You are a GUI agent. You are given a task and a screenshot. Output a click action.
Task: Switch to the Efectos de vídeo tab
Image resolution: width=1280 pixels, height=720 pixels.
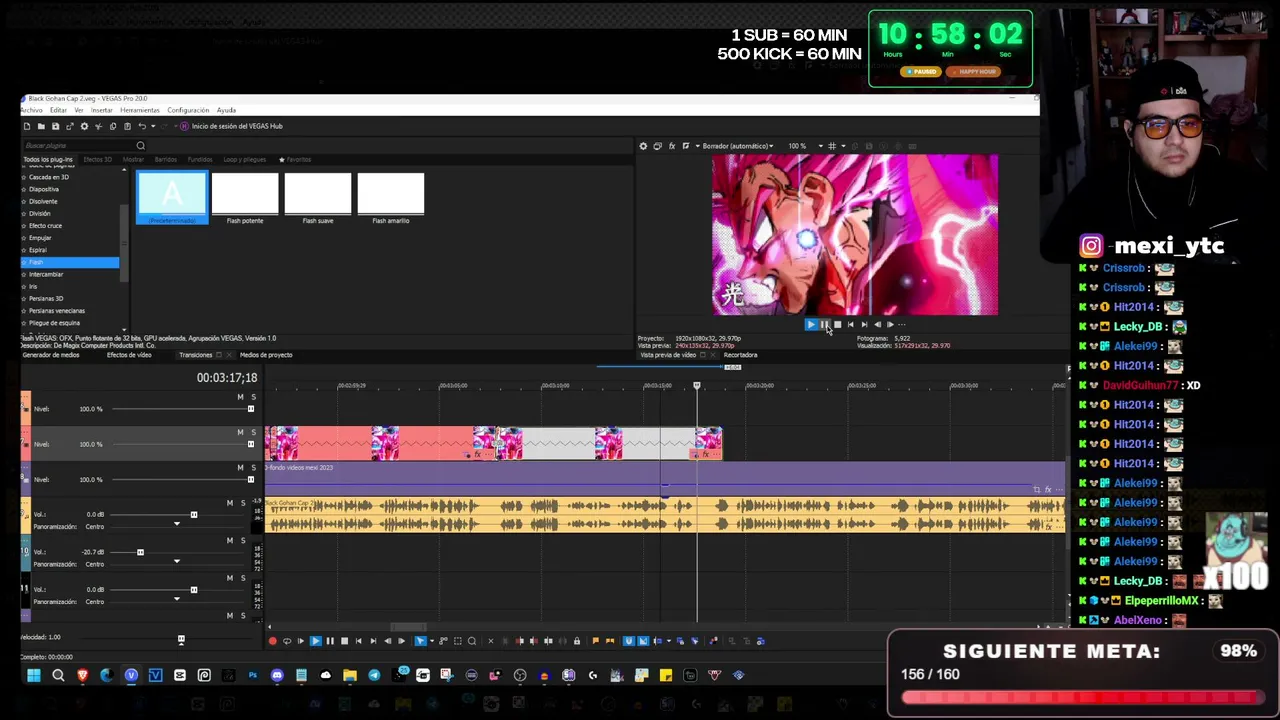coord(129,355)
